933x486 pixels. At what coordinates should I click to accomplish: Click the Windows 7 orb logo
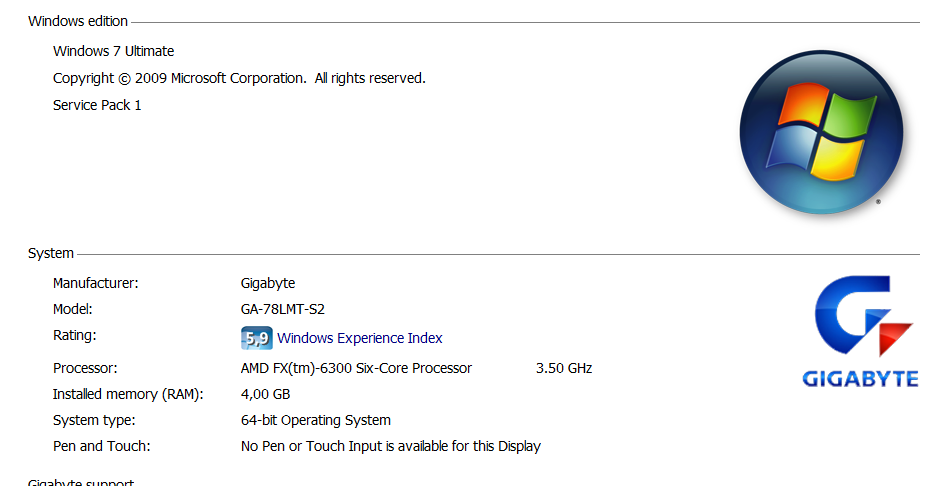point(821,132)
